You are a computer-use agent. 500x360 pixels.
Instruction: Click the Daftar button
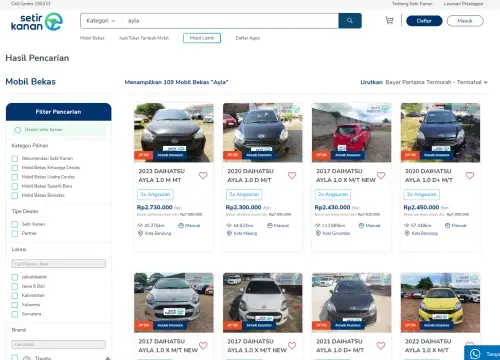(424, 21)
